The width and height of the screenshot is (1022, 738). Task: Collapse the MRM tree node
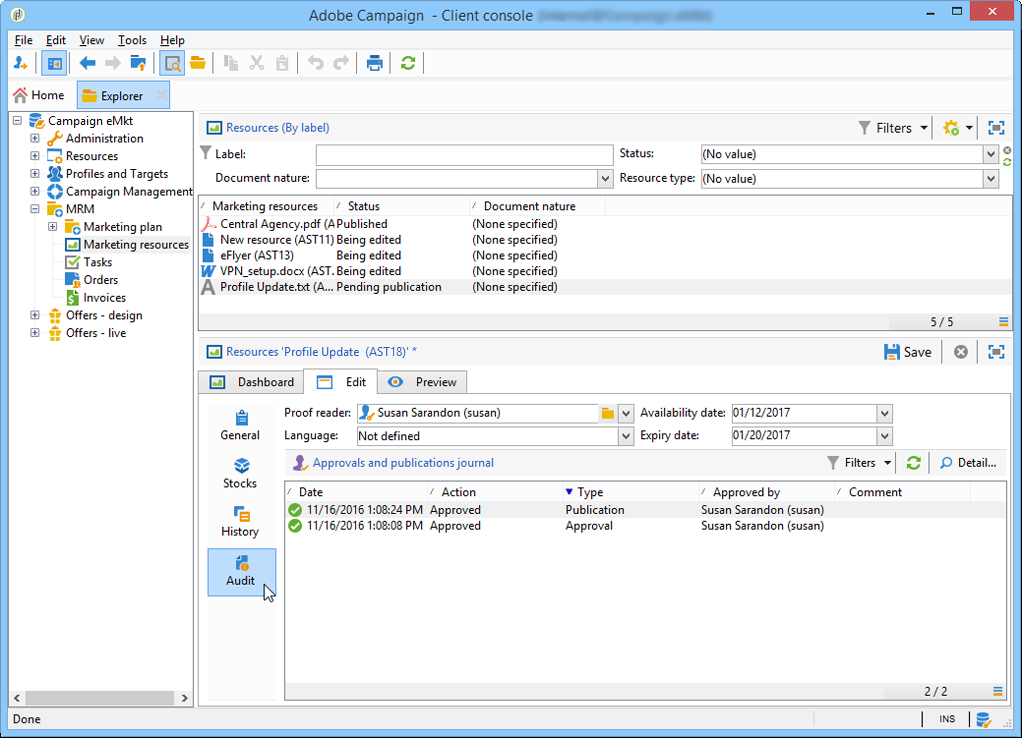pyautogui.click(x=35, y=209)
